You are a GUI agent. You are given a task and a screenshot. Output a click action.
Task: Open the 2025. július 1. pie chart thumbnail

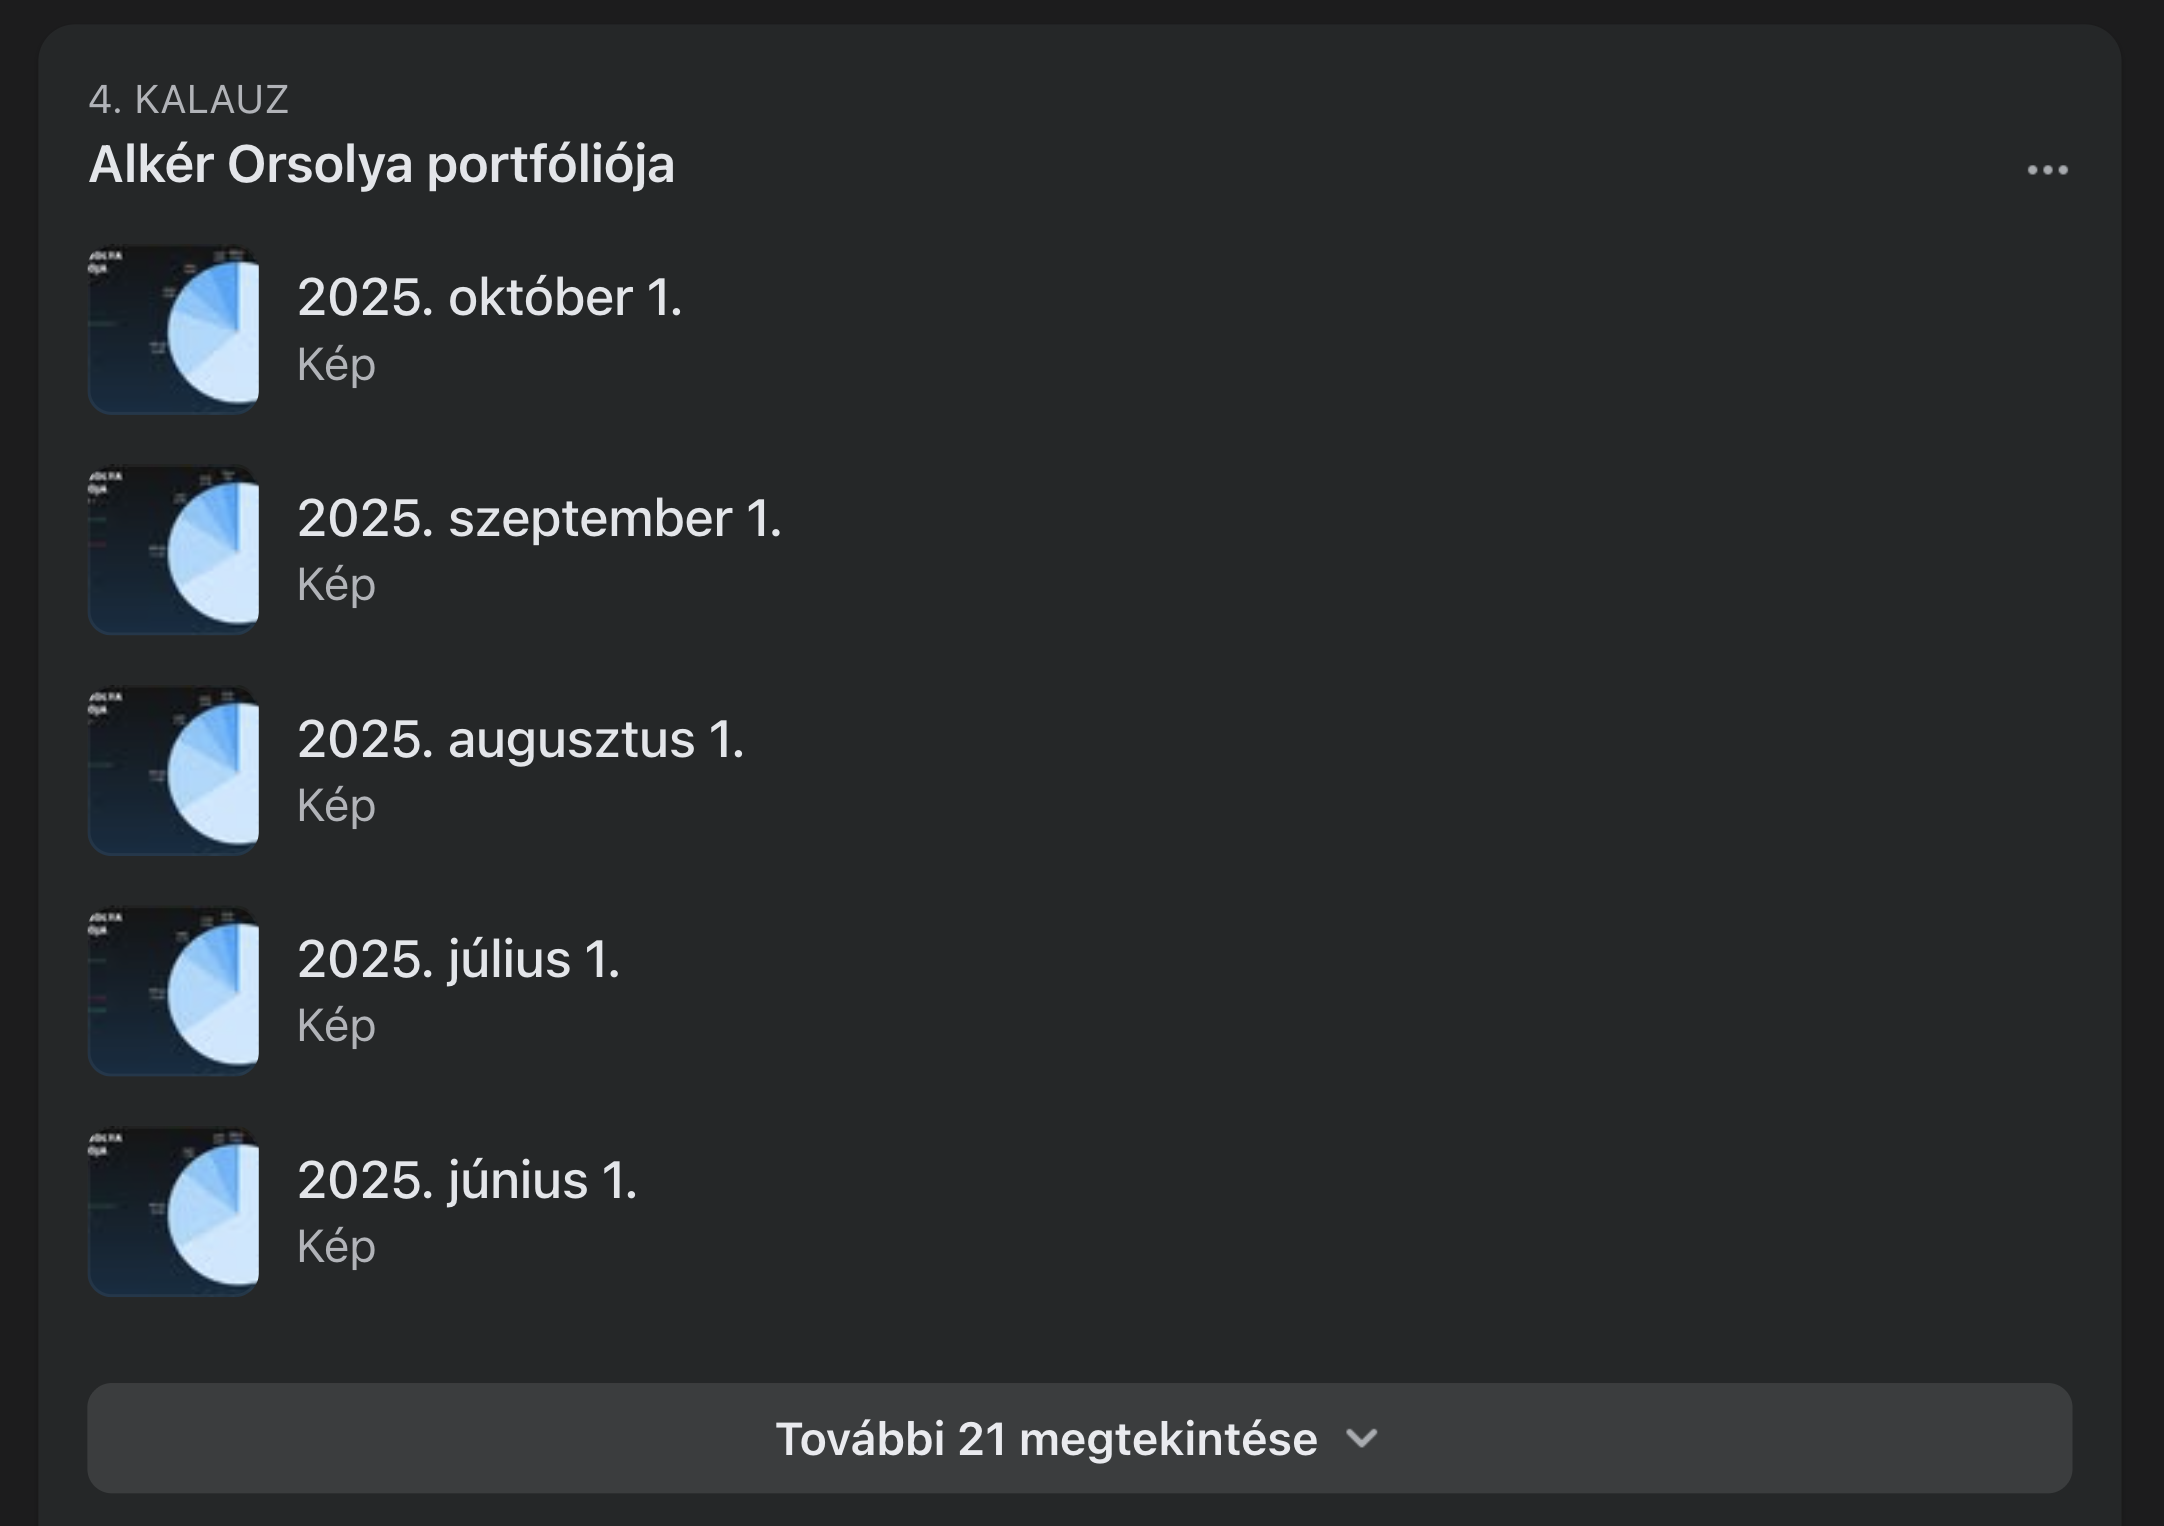point(174,991)
